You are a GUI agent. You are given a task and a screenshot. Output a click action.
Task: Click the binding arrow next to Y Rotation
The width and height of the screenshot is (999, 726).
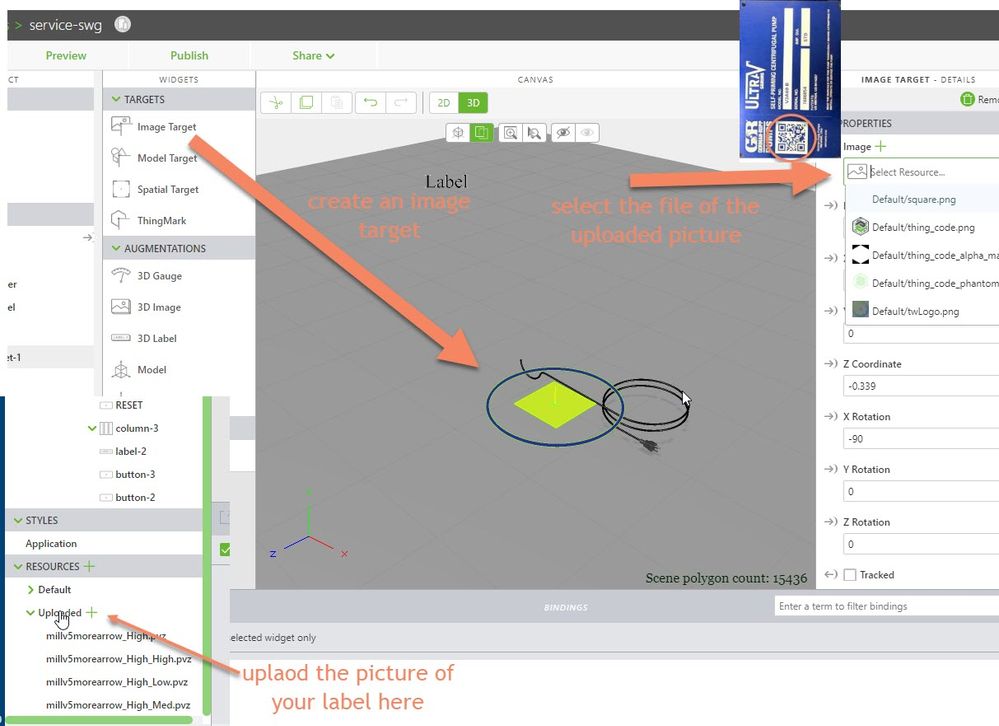pos(830,469)
